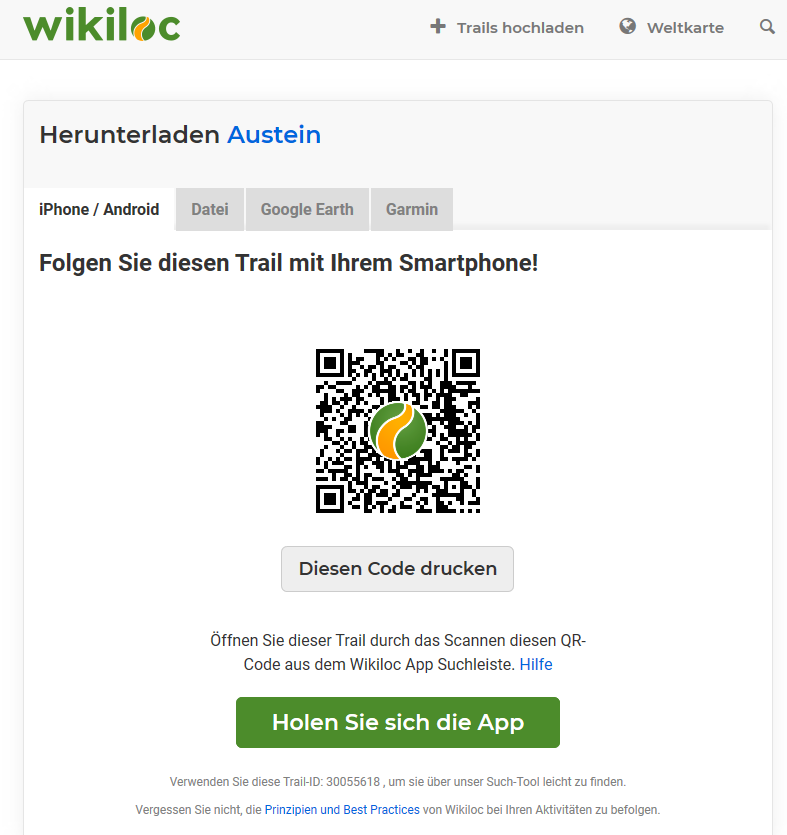Open Prinzipien und Best Practices link
The image size is (787, 835).
(x=342, y=809)
